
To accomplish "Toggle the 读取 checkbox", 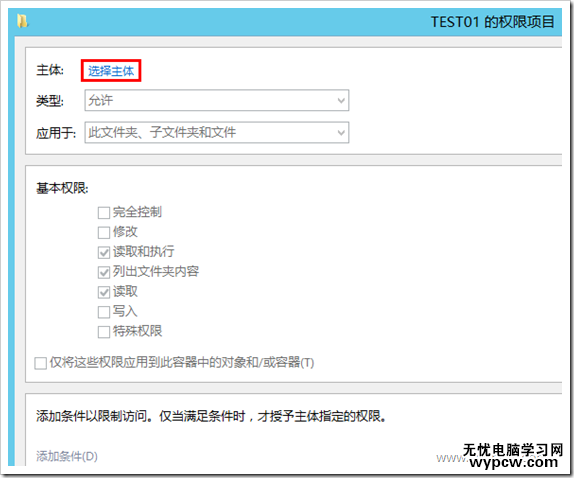I will click(104, 292).
